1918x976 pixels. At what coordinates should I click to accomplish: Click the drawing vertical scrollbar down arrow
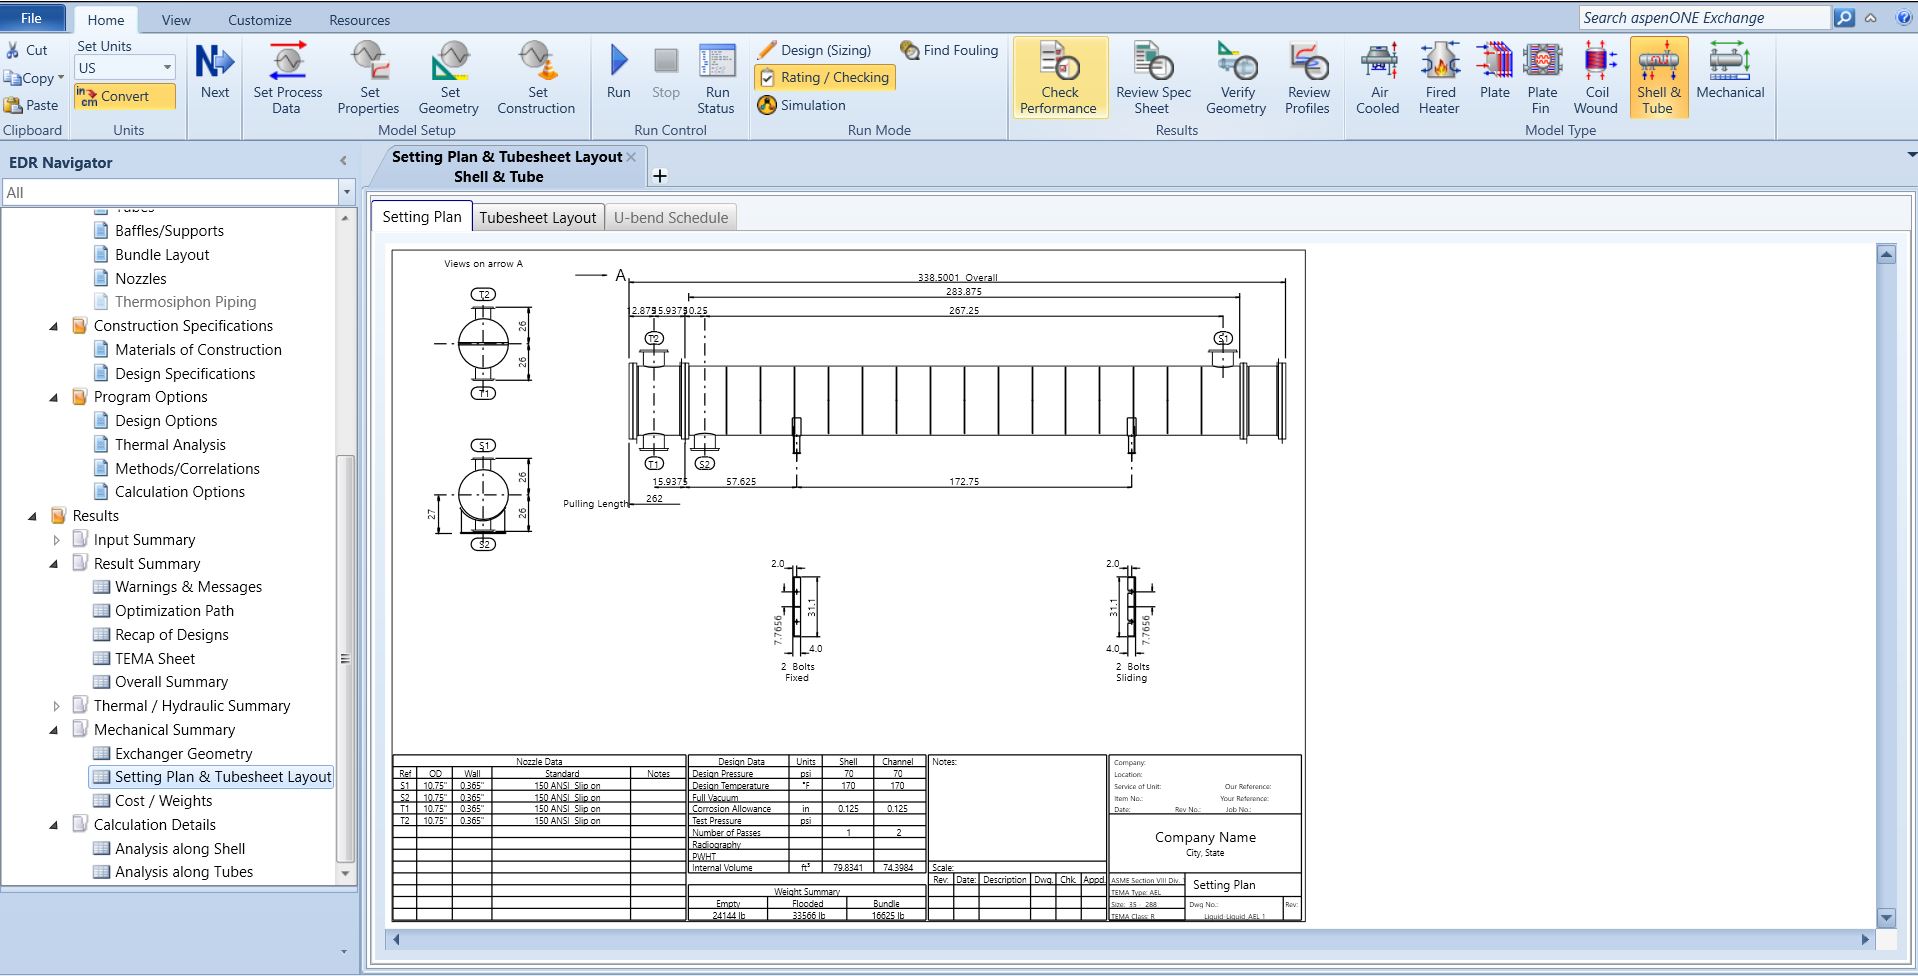(x=1886, y=918)
